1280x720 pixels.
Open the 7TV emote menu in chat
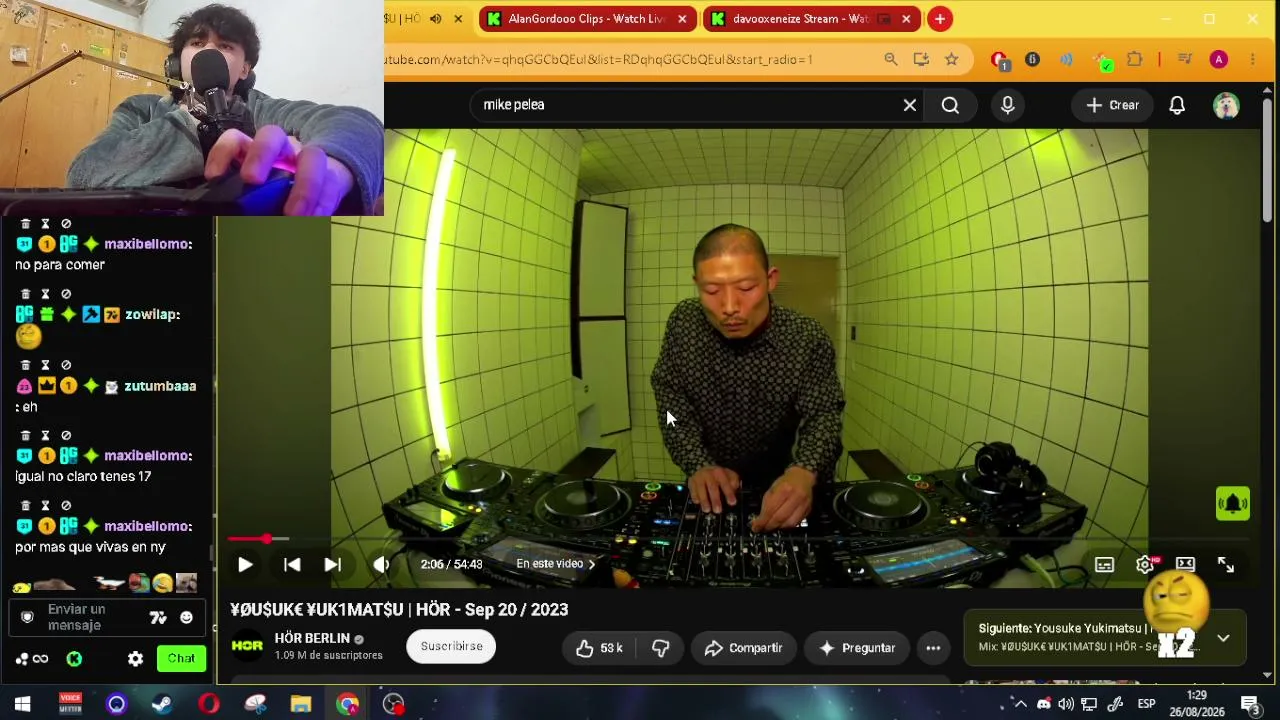tap(158, 618)
